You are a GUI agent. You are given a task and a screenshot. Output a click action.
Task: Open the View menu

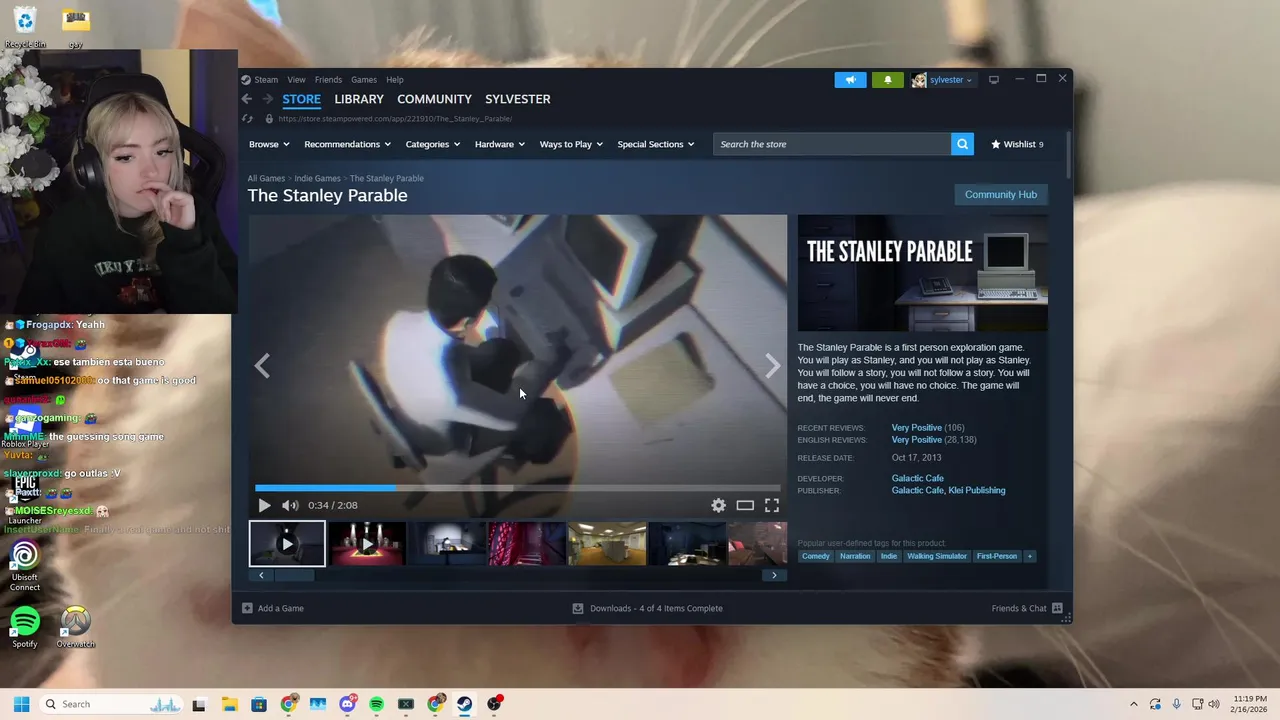[x=297, y=80]
